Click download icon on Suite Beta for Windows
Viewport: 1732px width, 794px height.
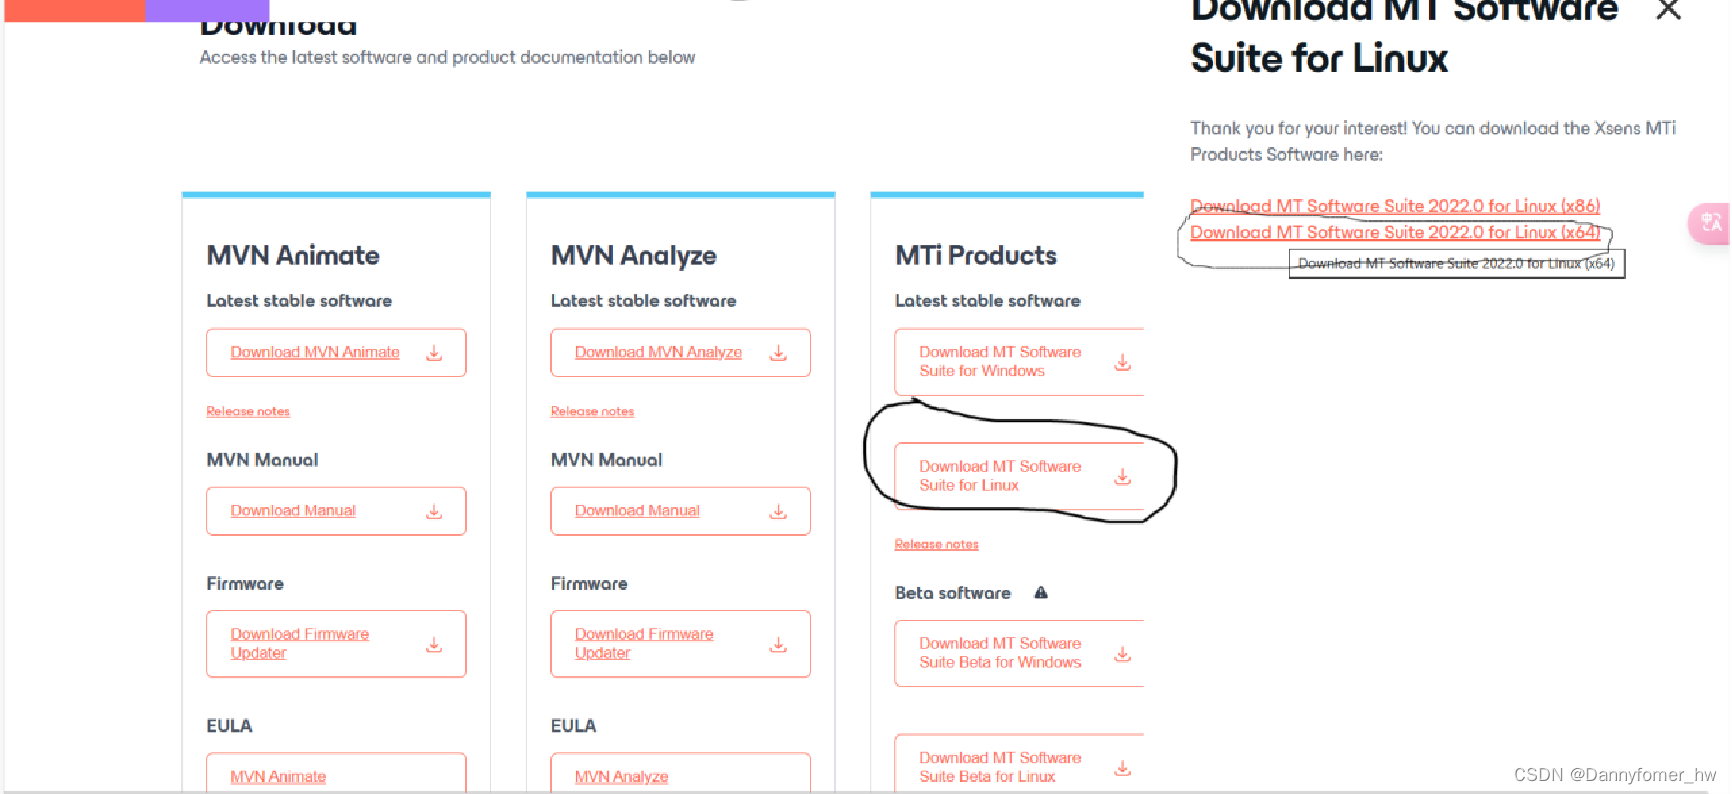pos(1122,653)
